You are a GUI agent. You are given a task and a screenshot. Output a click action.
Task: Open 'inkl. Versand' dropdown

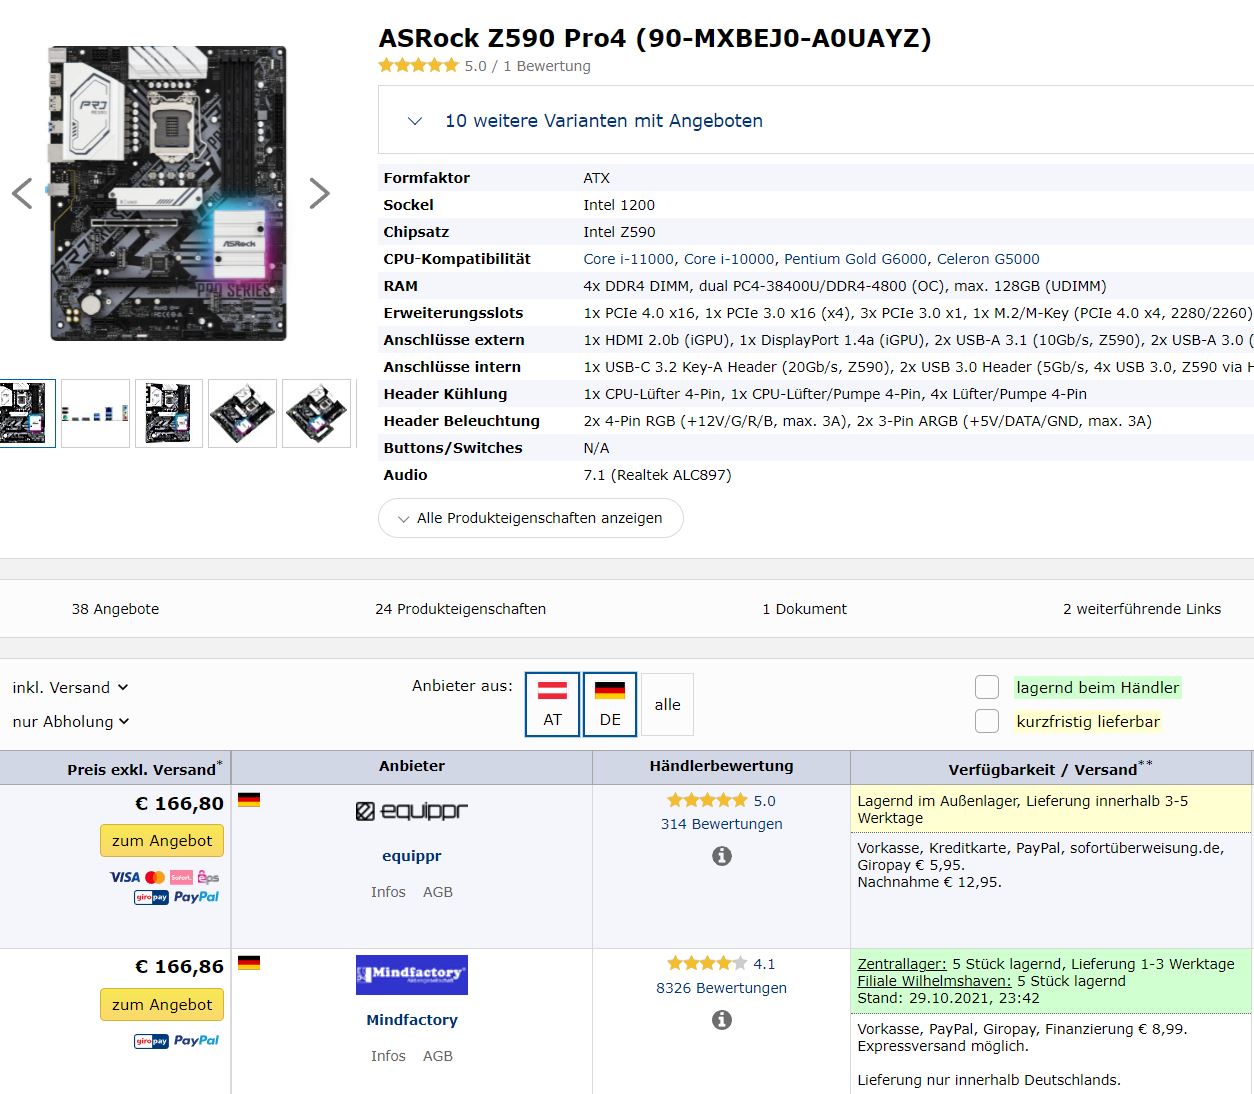click(70, 688)
